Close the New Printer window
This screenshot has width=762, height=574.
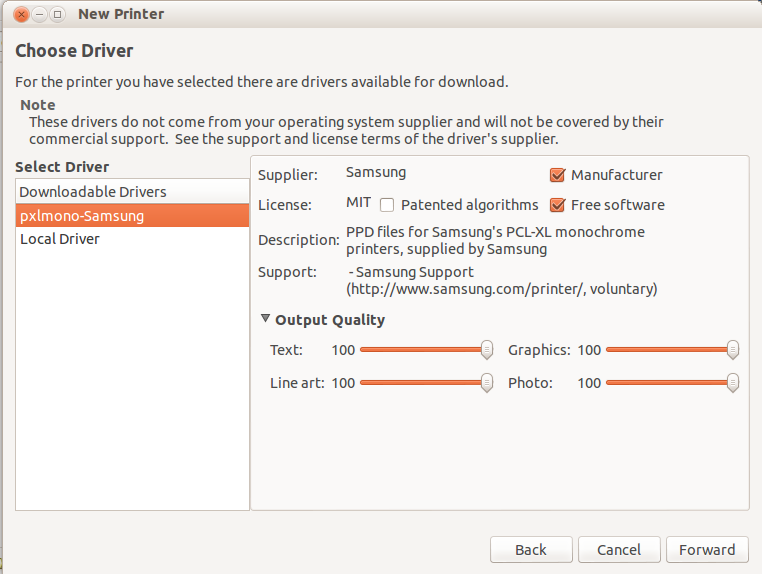21,15
